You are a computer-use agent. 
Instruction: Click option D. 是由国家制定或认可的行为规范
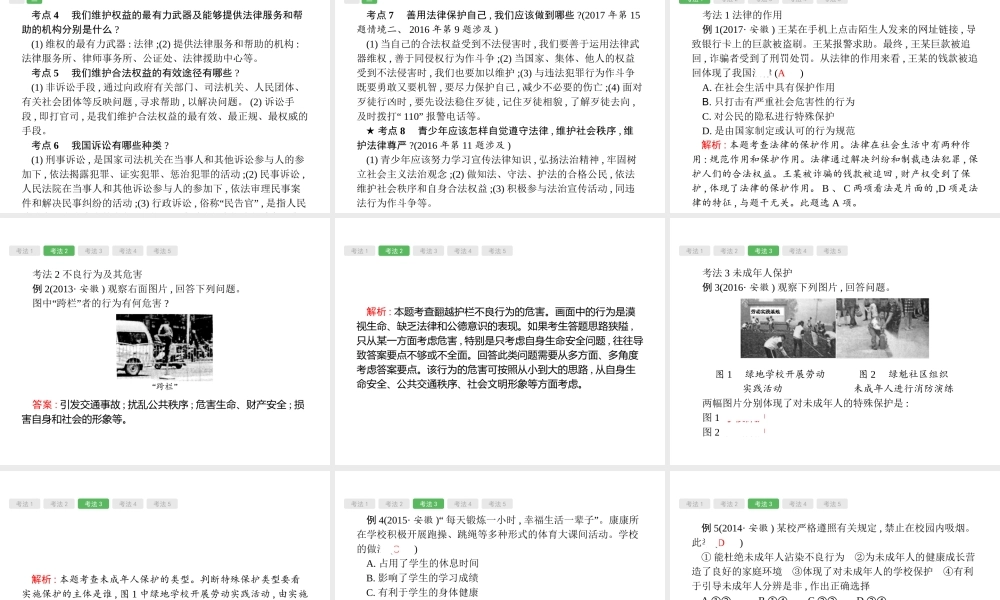coord(778,131)
